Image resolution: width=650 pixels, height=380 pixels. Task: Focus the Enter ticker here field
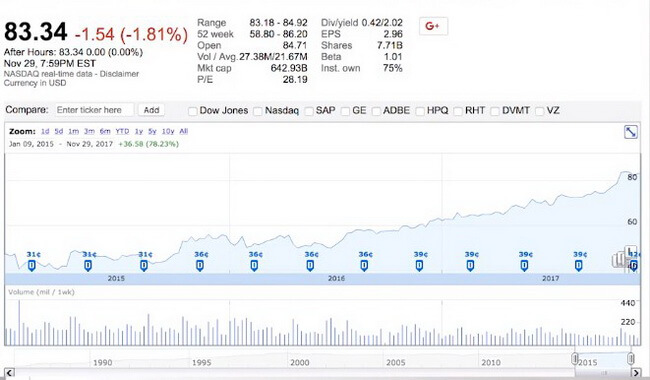pyautogui.click(x=94, y=110)
